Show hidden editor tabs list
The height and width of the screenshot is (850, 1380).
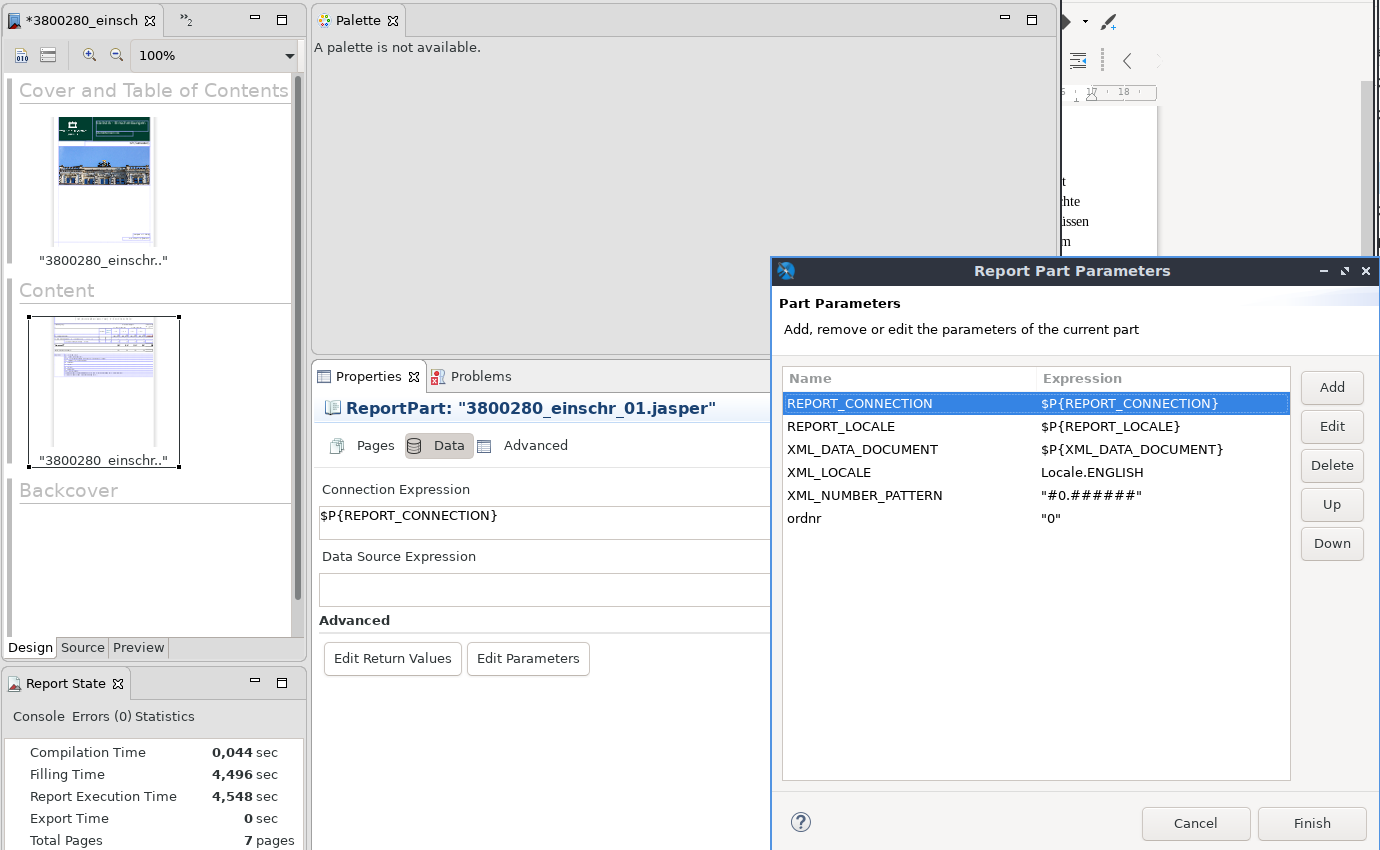(x=186, y=20)
